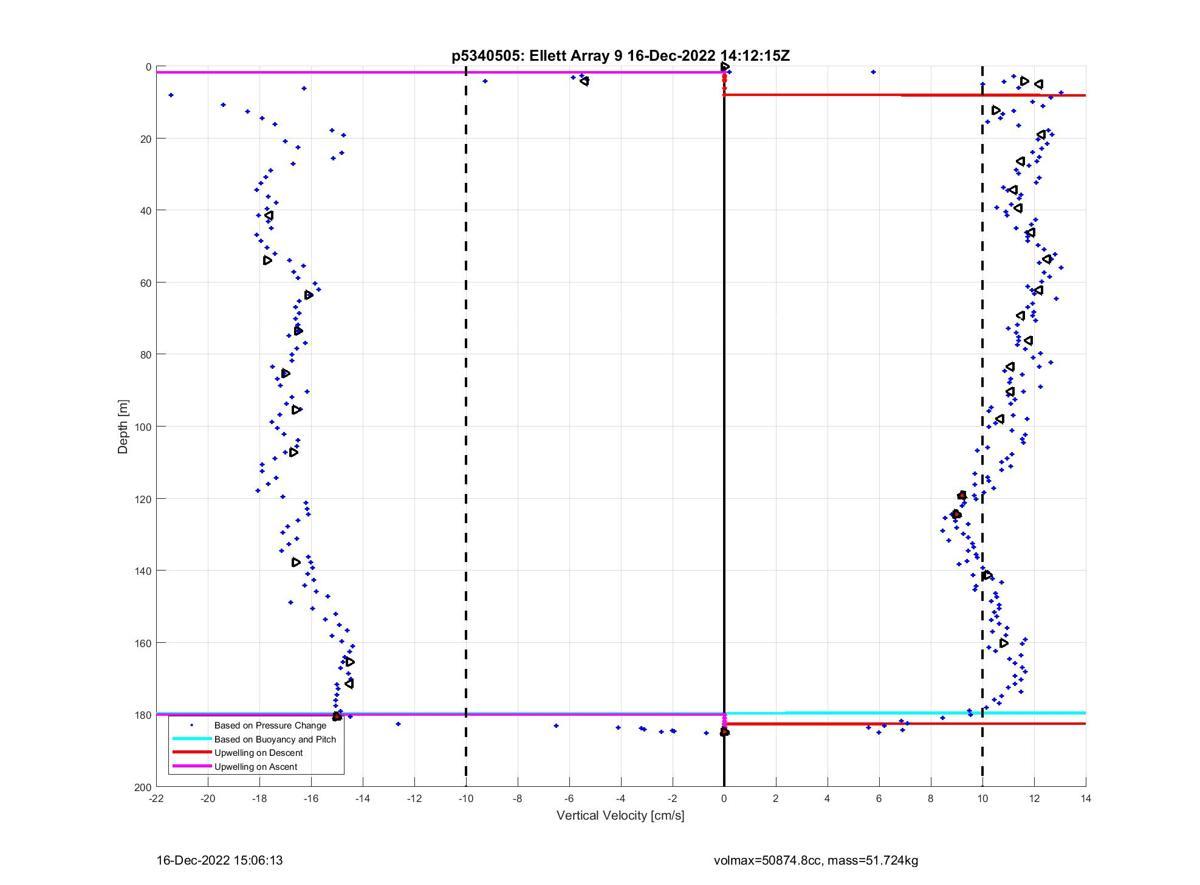Screen dimensions: 1200x885
Task: Click the magenta line swatch in legend
Action: click(x=191, y=766)
